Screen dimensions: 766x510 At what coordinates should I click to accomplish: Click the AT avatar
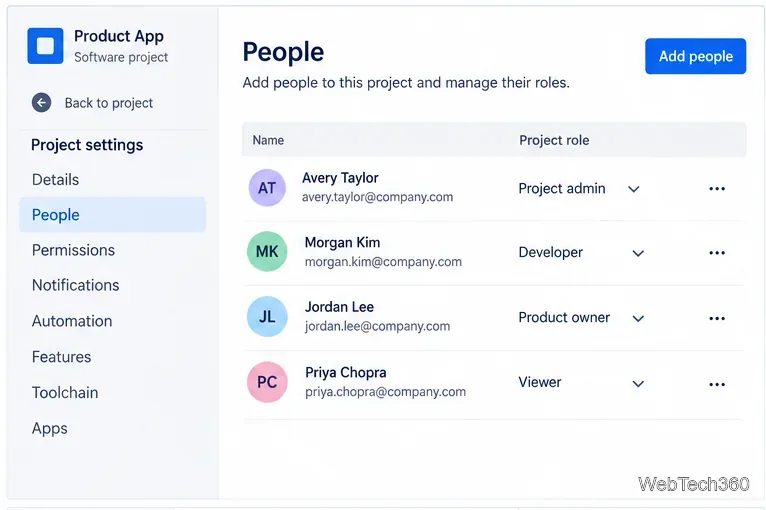[267, 188]
